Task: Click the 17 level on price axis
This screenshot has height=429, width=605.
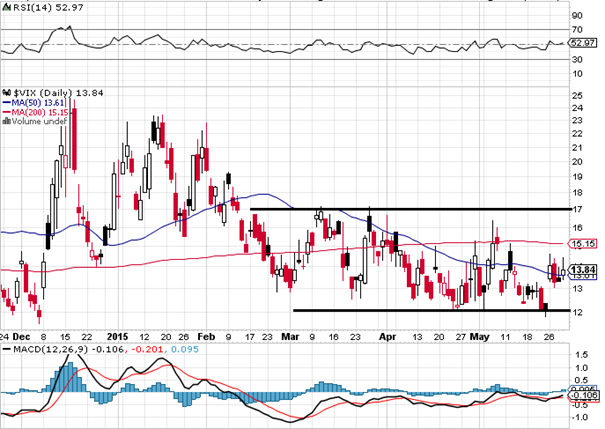Action: pos(578,209)
